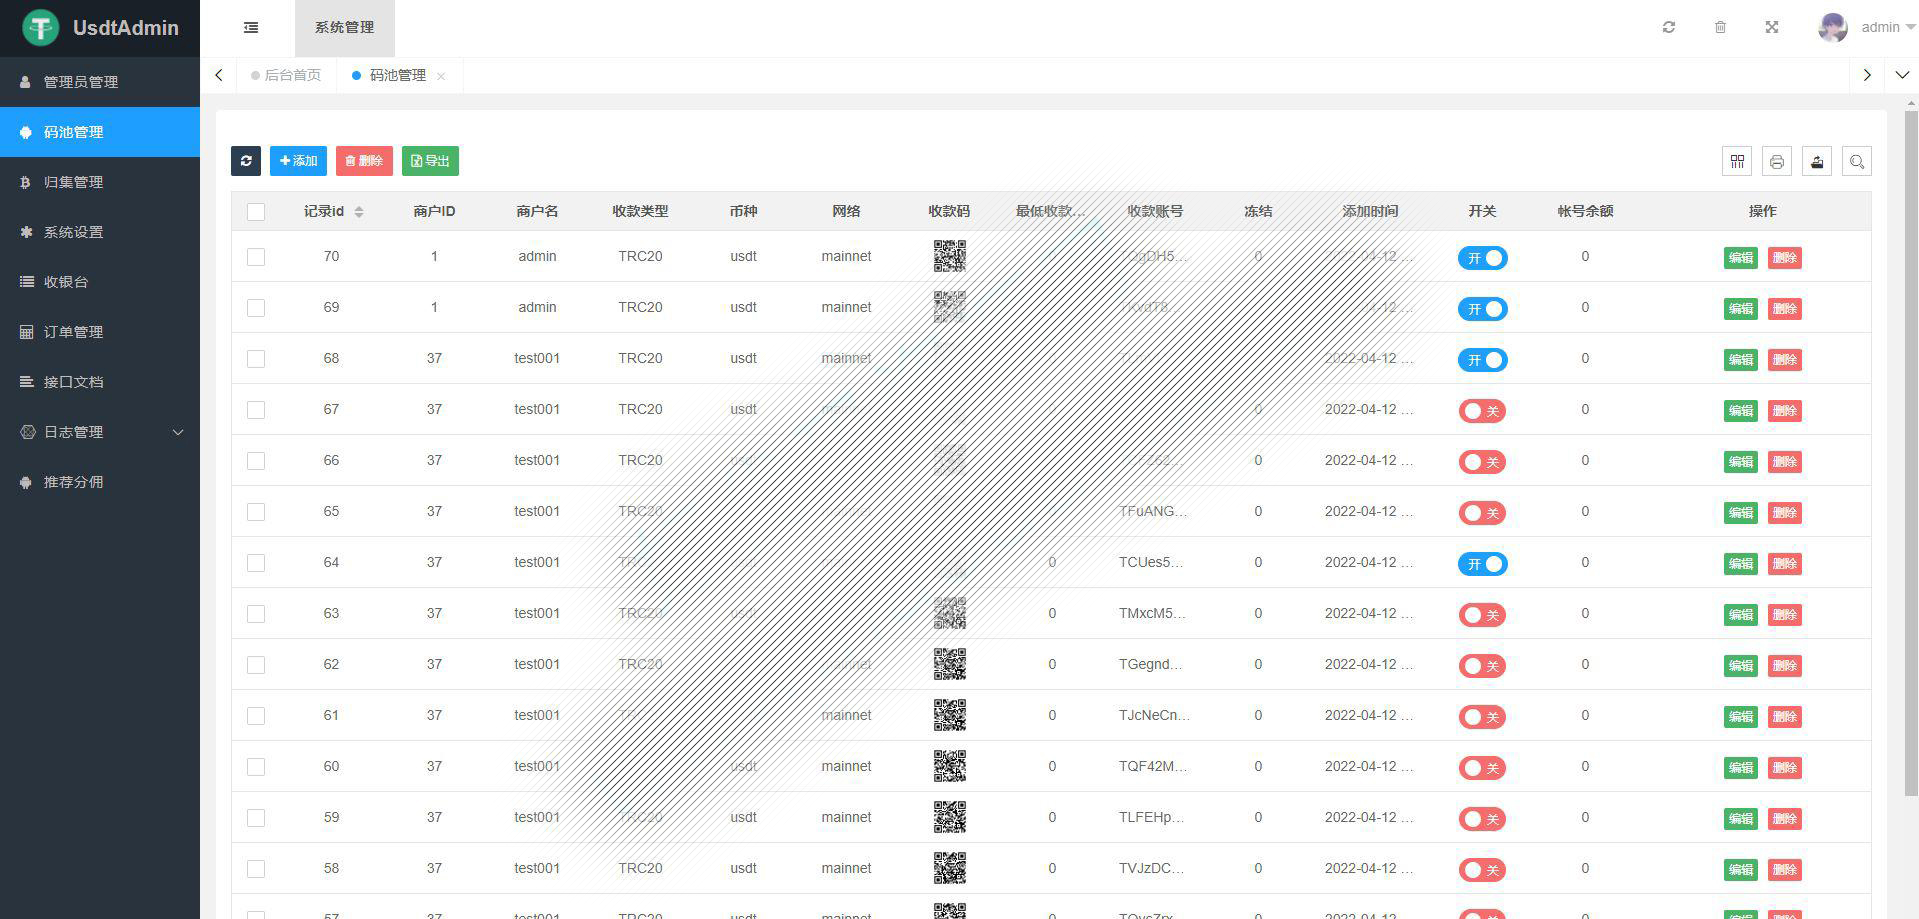1919x919 pixels.
Task: Close the 码池管理 tab
Action: 441,76
